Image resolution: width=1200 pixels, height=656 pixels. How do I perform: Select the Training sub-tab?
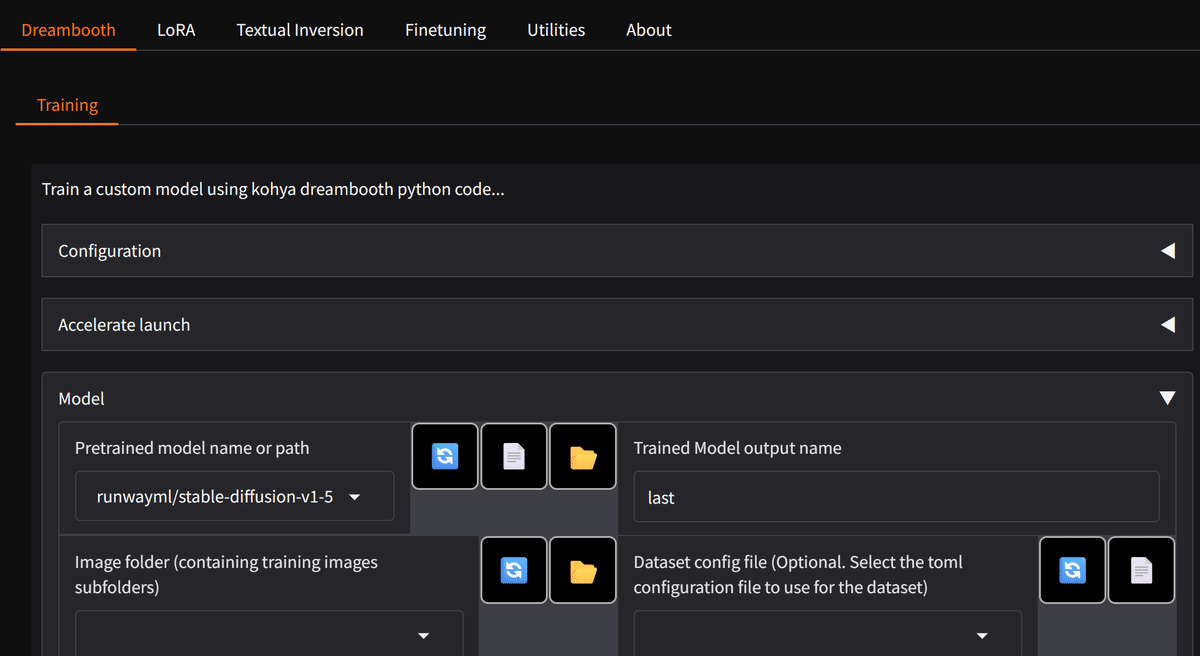coord(67,105)
